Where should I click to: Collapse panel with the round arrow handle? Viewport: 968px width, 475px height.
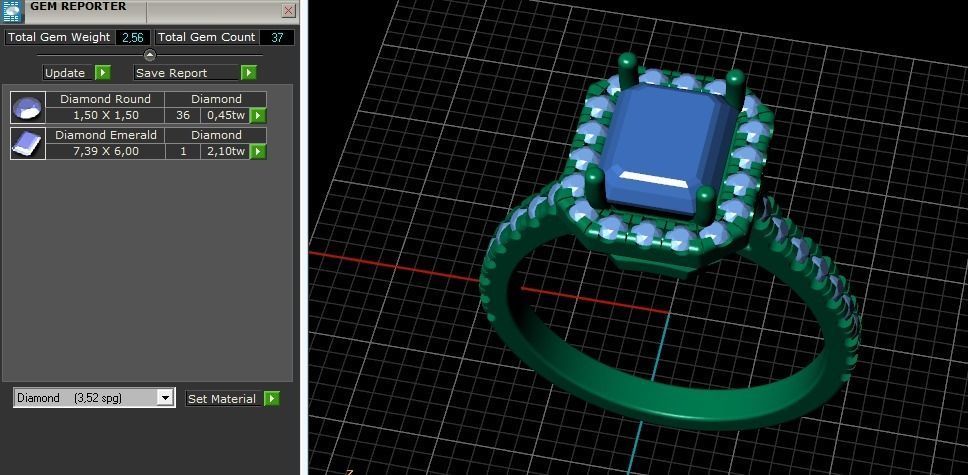click(149, 55)
